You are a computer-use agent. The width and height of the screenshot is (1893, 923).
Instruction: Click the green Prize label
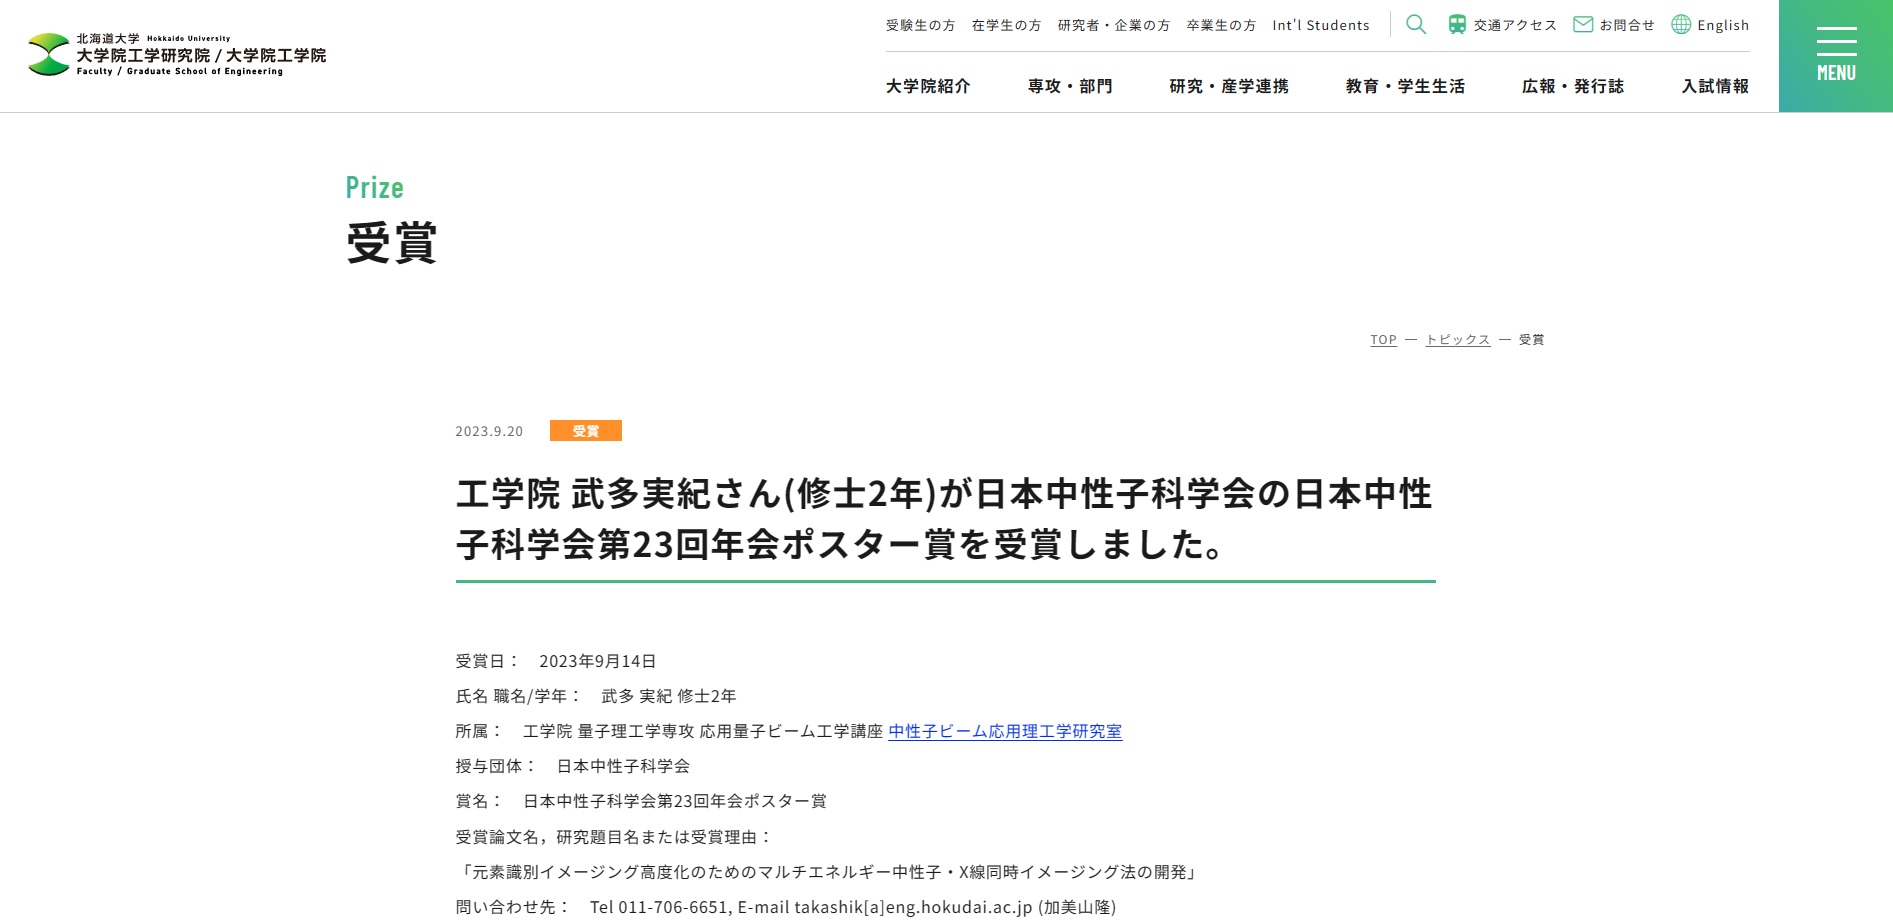pyautogui.click(x=375, y=187)
